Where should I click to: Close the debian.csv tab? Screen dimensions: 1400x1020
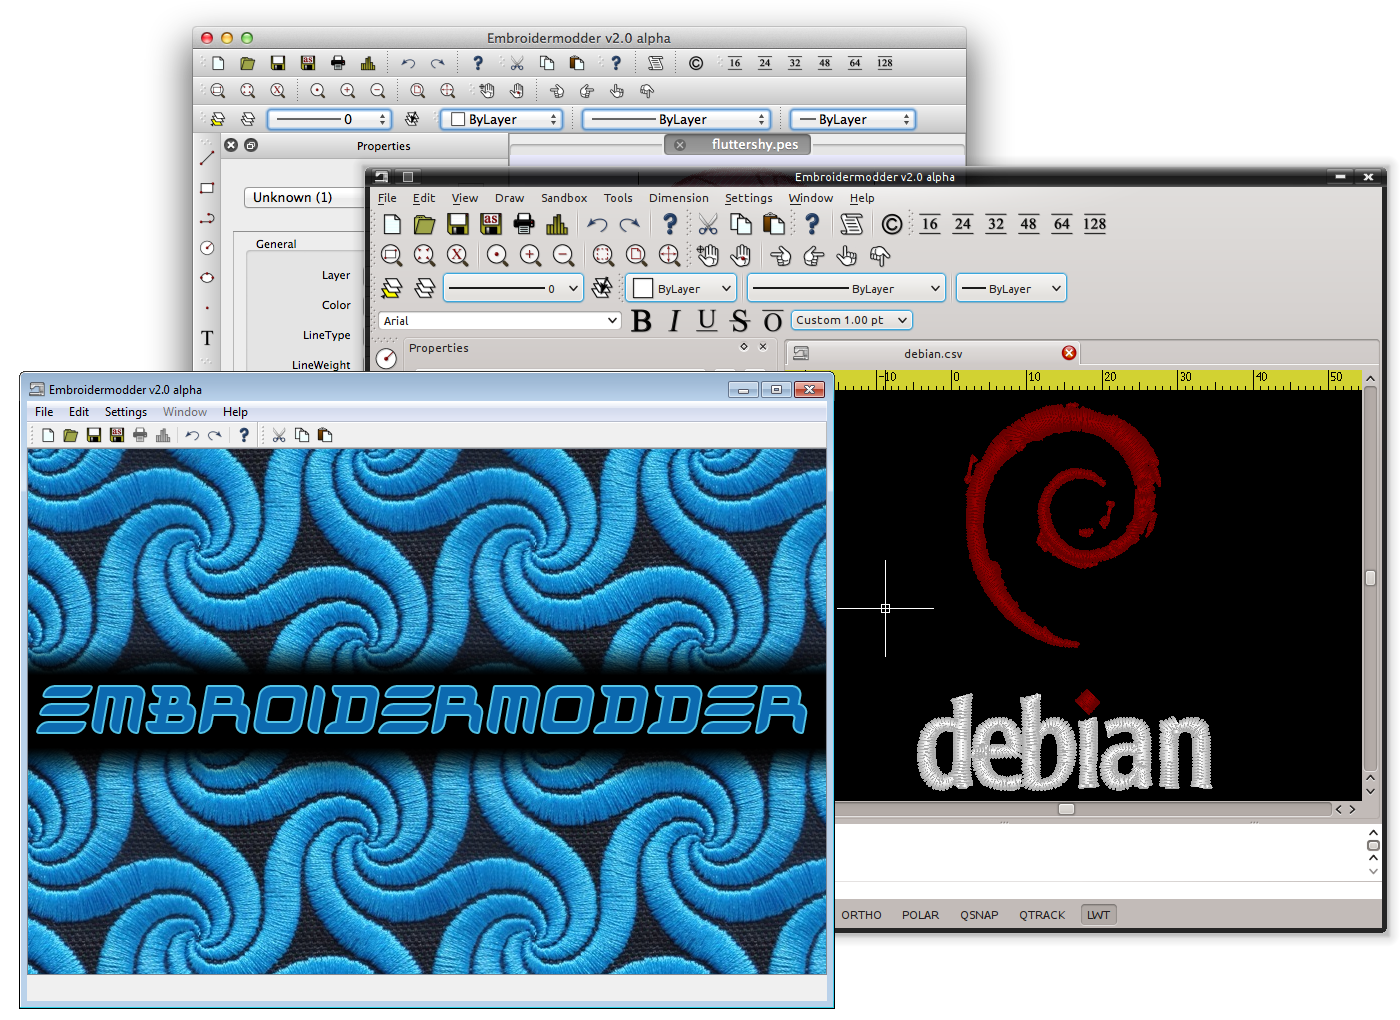tap(1069, 353)
